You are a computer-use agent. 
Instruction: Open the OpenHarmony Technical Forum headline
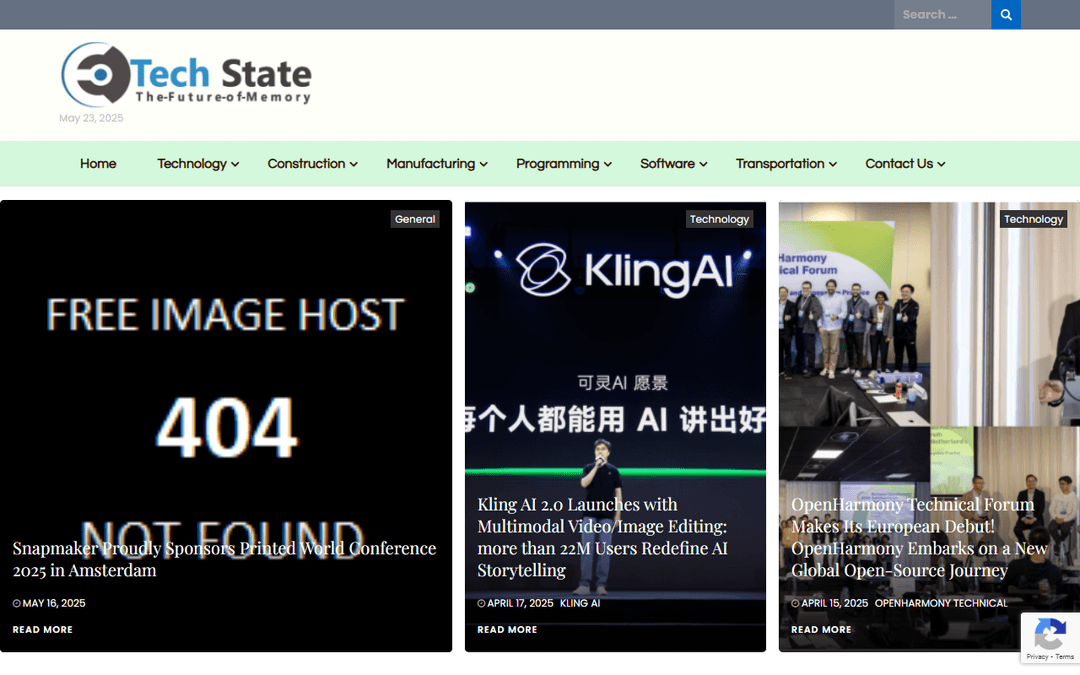[920, 537]
